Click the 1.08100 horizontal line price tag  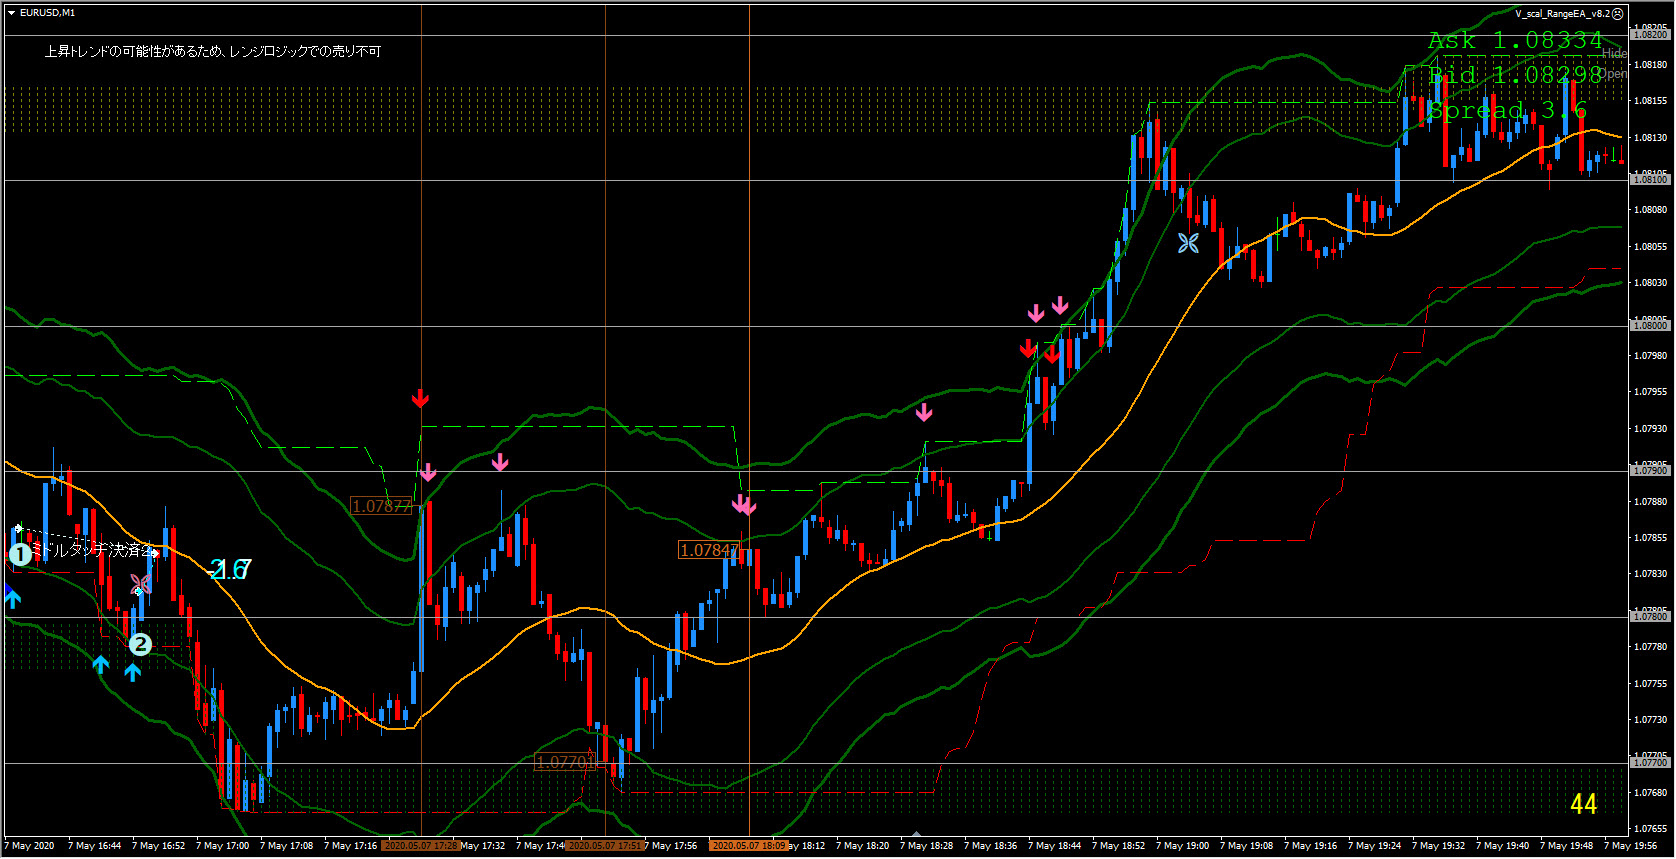1650,180
